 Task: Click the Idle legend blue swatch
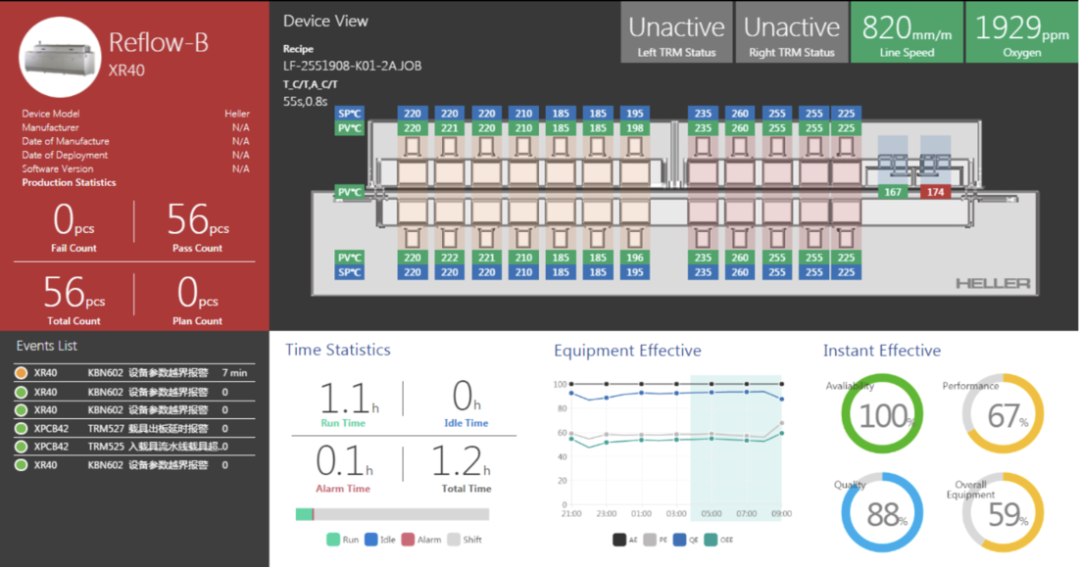(371, 539)
